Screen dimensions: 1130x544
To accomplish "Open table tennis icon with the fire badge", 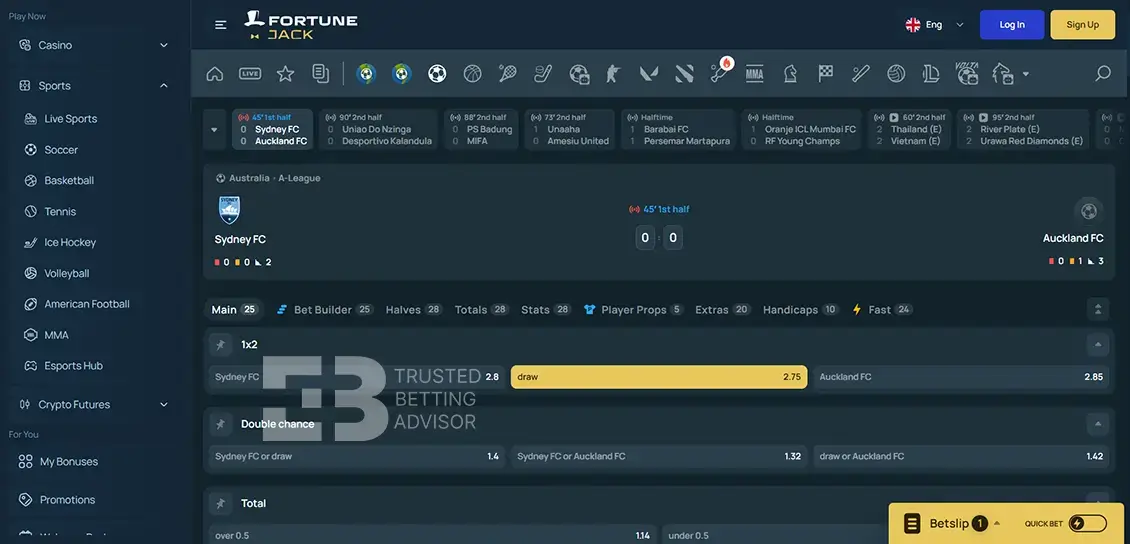I will [x=720, y=71].
